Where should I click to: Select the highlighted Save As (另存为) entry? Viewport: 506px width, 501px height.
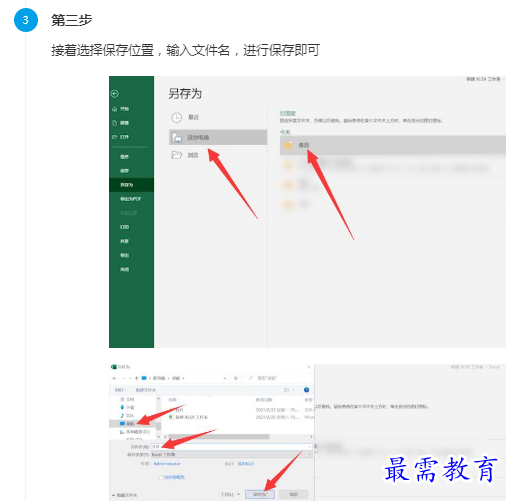click(x=131, y=185)
